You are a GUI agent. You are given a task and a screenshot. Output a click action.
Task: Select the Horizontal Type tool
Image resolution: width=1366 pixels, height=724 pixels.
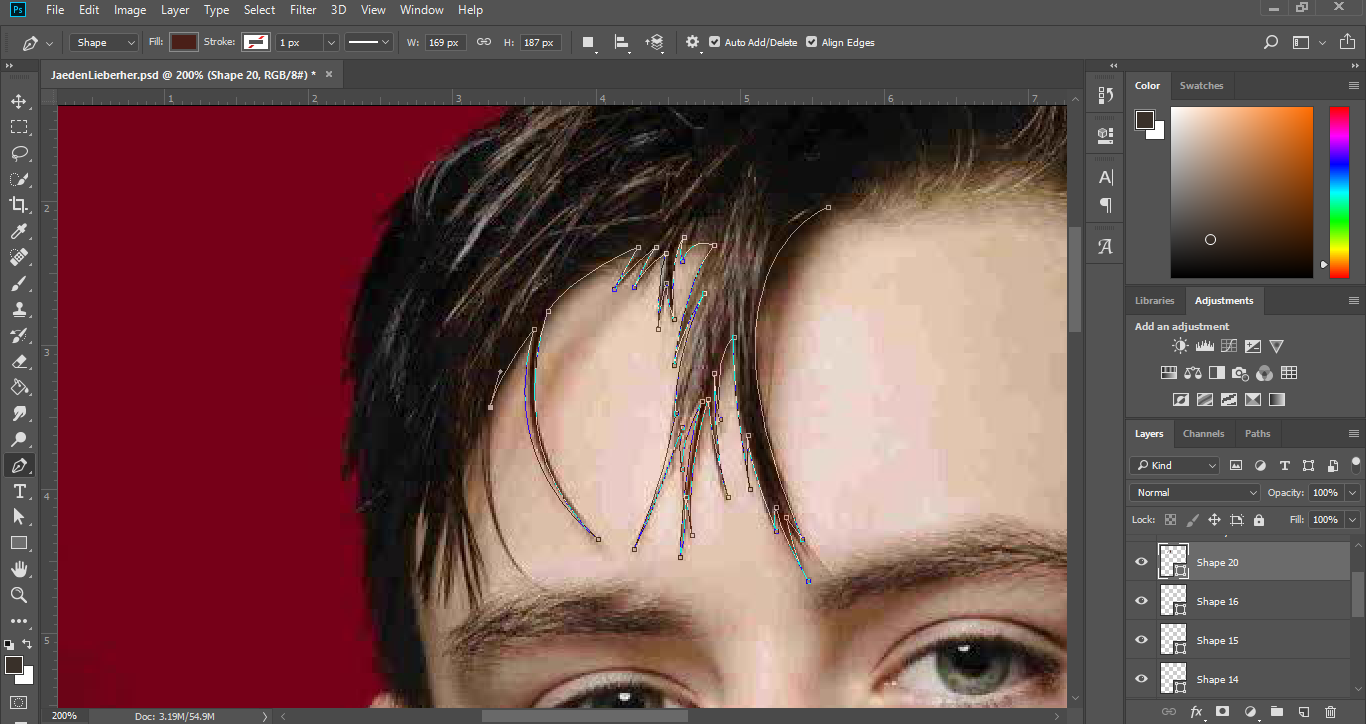19,491
